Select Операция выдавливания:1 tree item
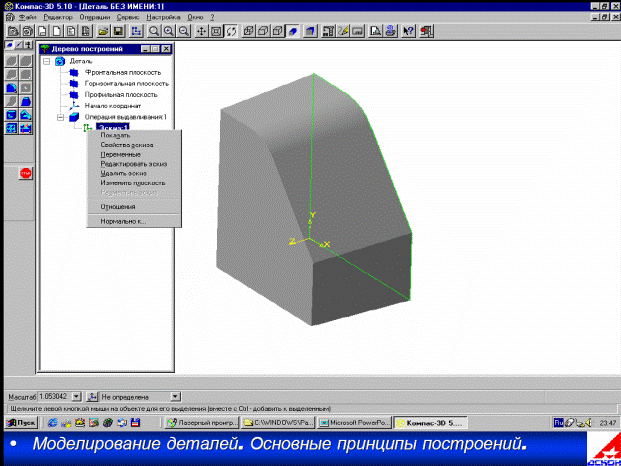This screenshot has height=466, width=621. point(126,117)
